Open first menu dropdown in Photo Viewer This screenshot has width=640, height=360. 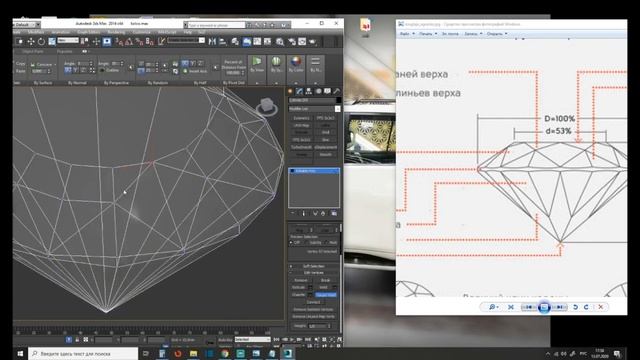407,34
